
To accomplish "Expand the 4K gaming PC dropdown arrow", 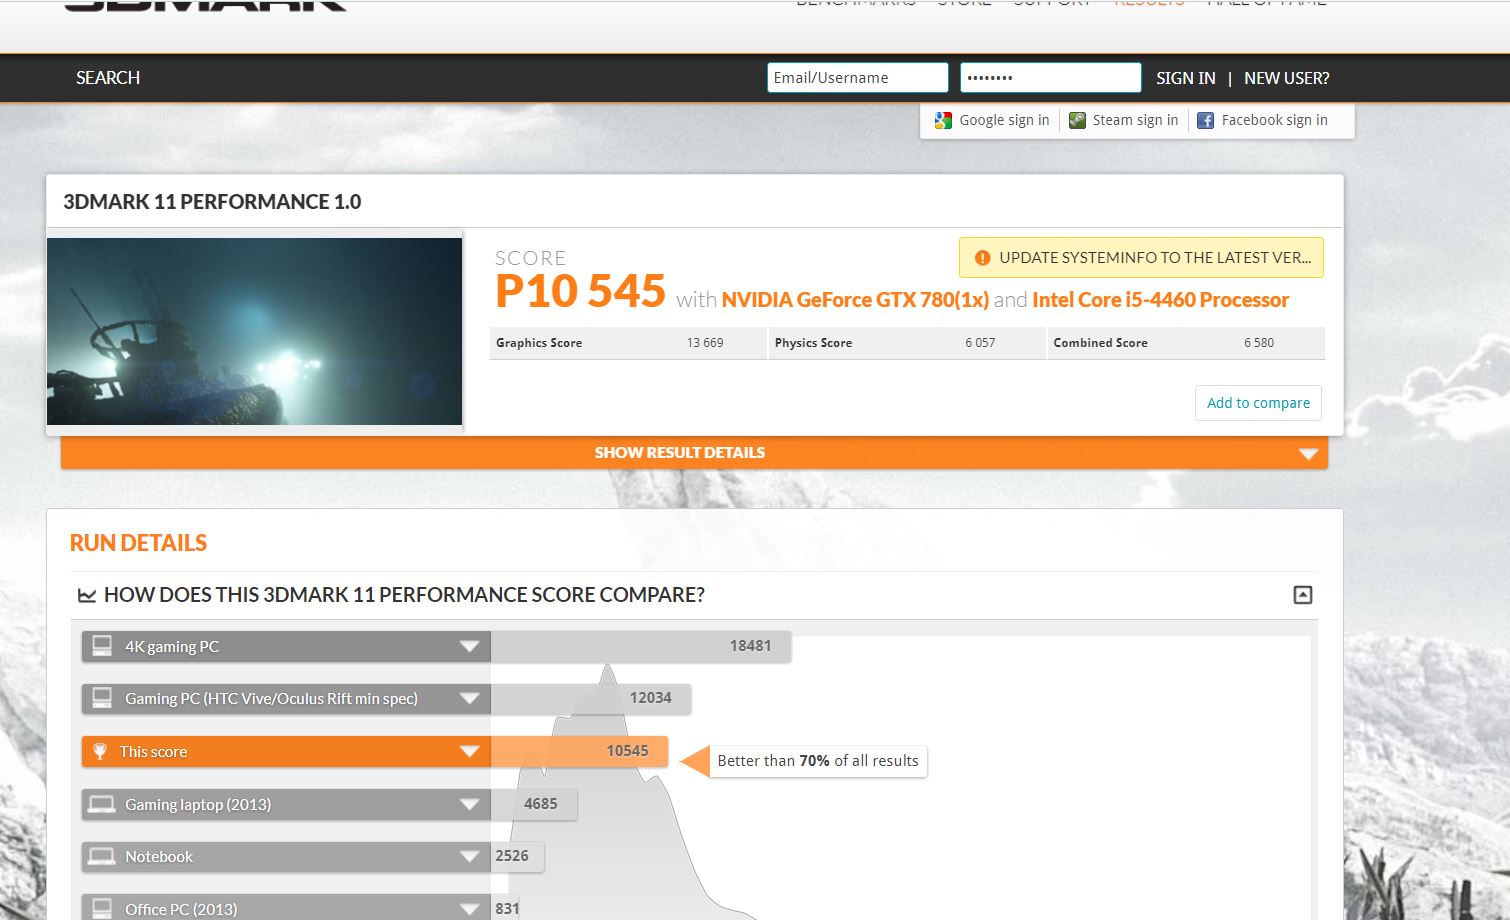I will [469, 646].
